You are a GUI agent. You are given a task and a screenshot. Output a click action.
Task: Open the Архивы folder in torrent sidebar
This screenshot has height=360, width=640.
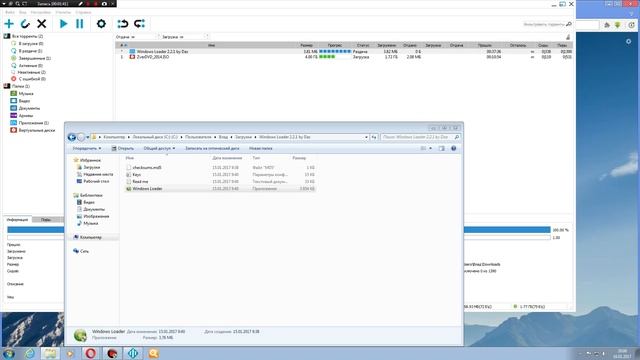coord(26,116)
